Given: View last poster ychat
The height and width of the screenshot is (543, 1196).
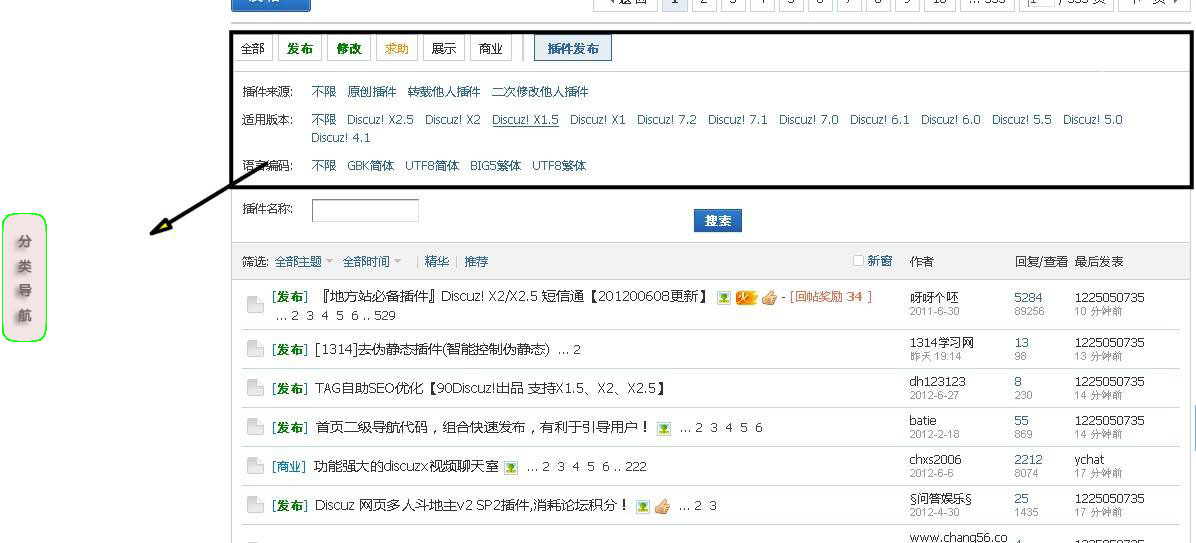Looking at the screenshot, I should pyautogui.click(x=1089, y=460).
